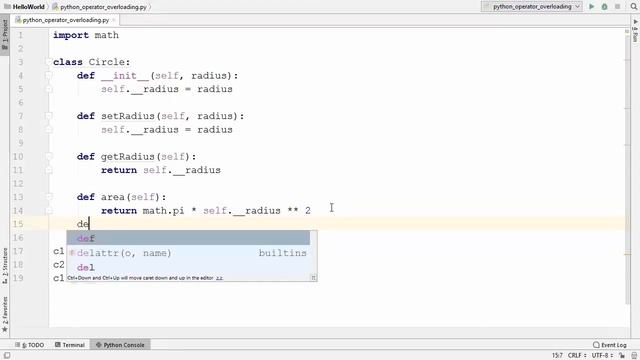
Task: Click the 'builtins' label in completion popup
Action: coord(282,253)
